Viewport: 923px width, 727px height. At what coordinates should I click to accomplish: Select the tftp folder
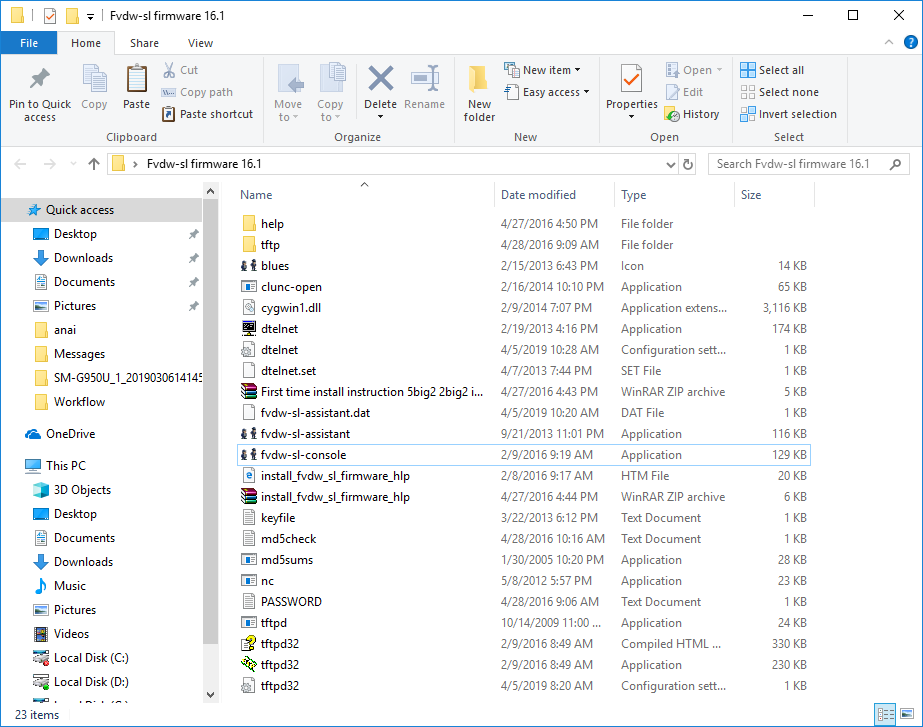(x=523, y=245)
